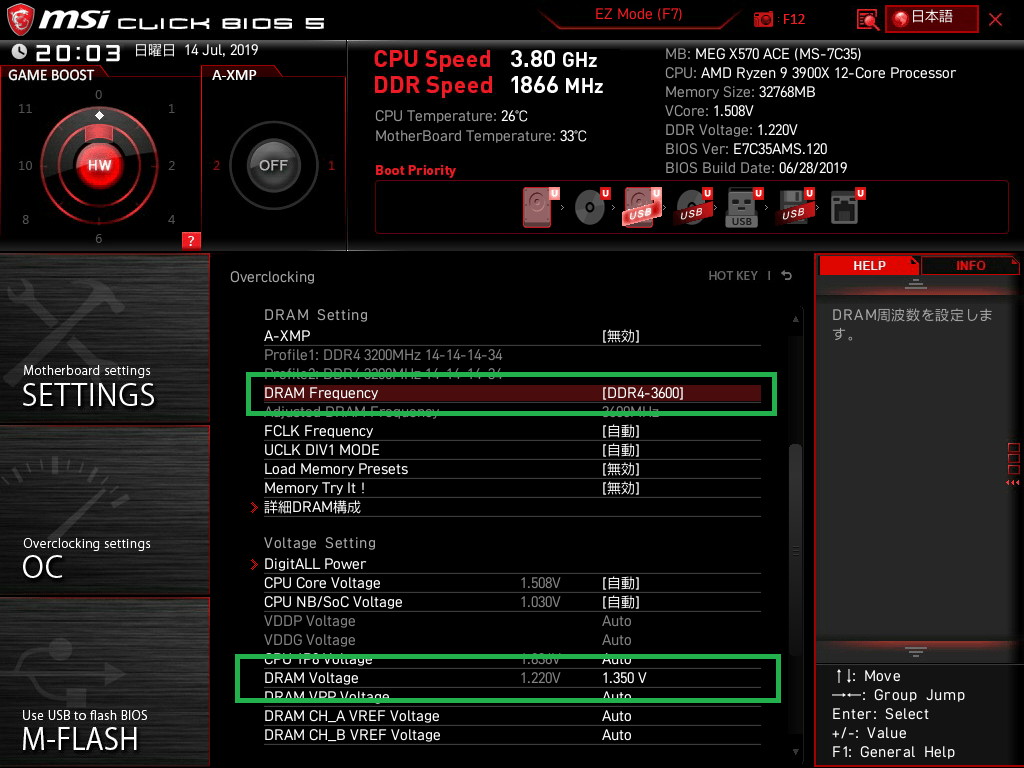The width and height of the screenshot is (1024, 768).
Task: Select the USB hard disk boot icon
Action: tap(642, 207)
